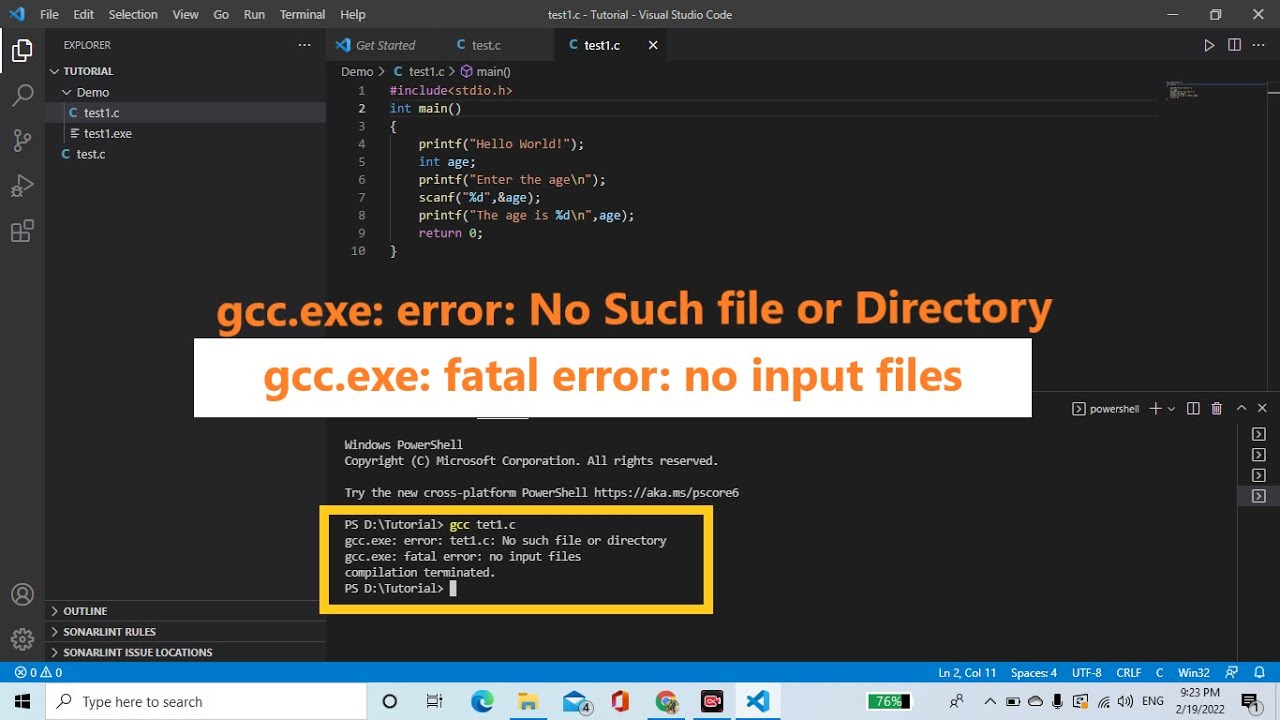The image size is (1280, 720).
Task: Open the File menu
Action: click(49, 14)
